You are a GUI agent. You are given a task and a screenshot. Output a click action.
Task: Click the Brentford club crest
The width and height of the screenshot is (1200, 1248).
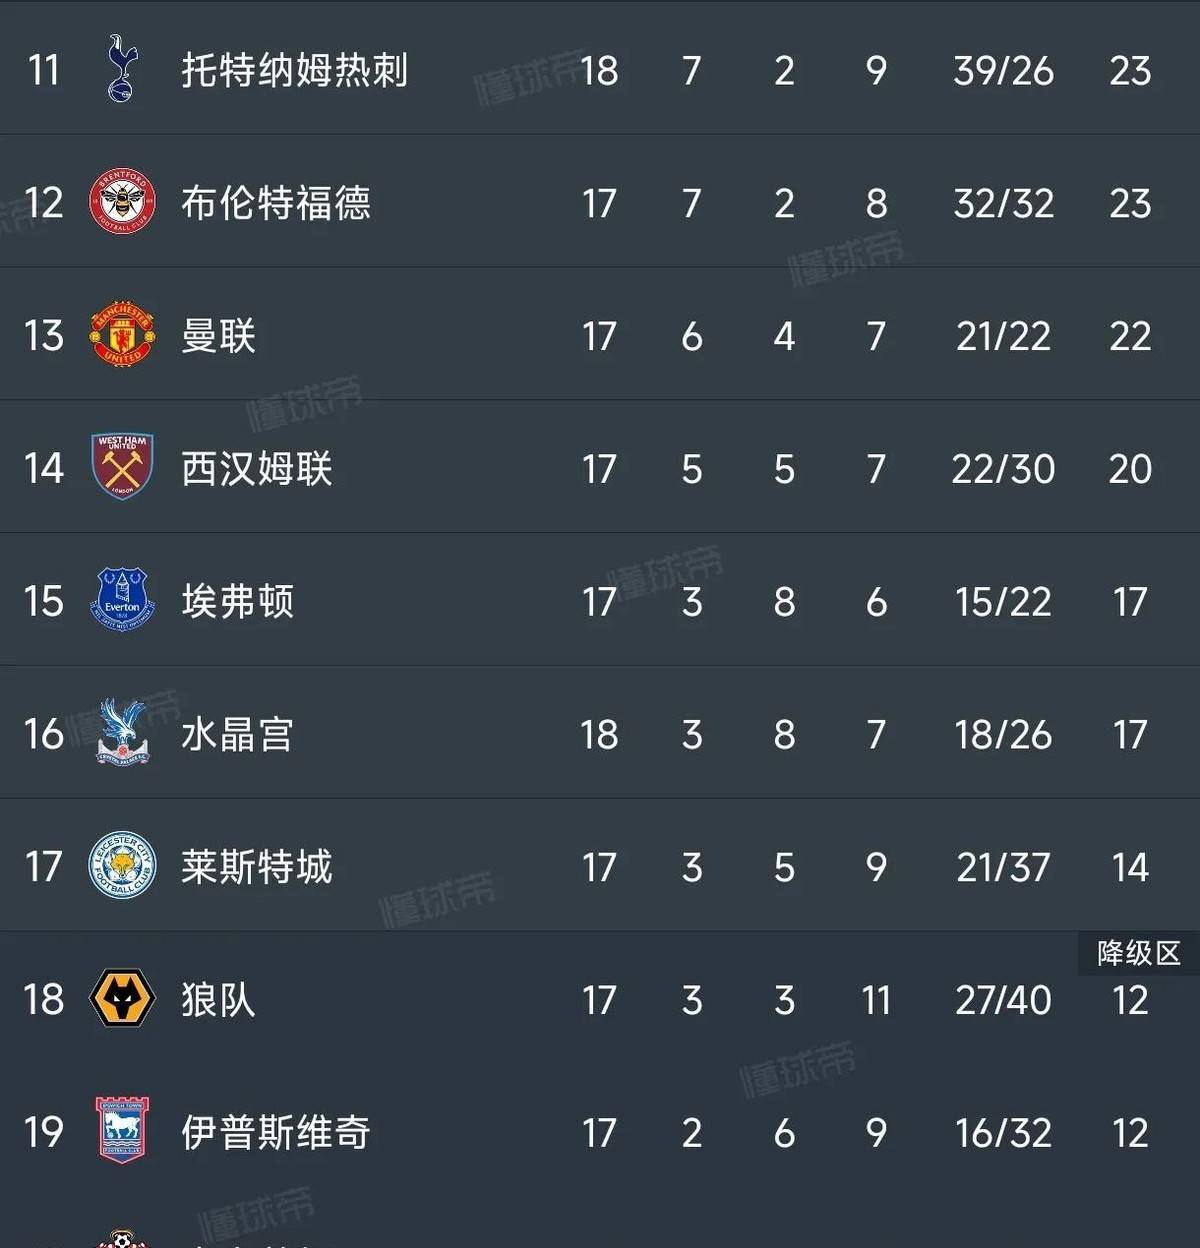click(120, 202)
